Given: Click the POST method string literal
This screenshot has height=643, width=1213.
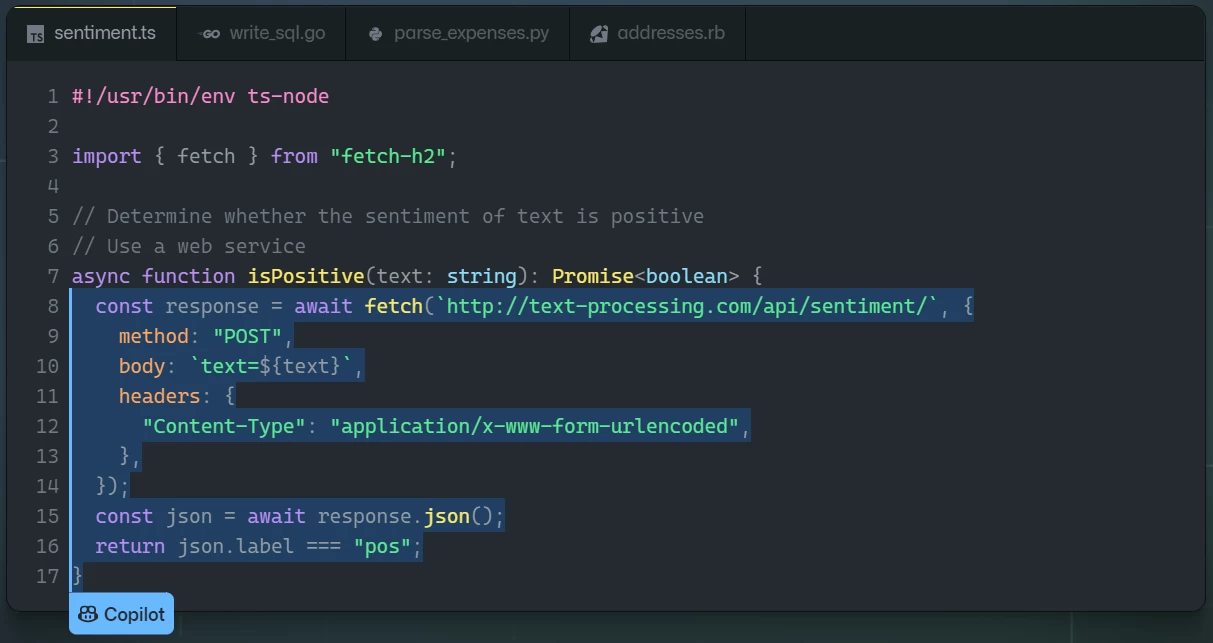Looking at the screenshot, I should pyautogui.click(x=246, y=336).
